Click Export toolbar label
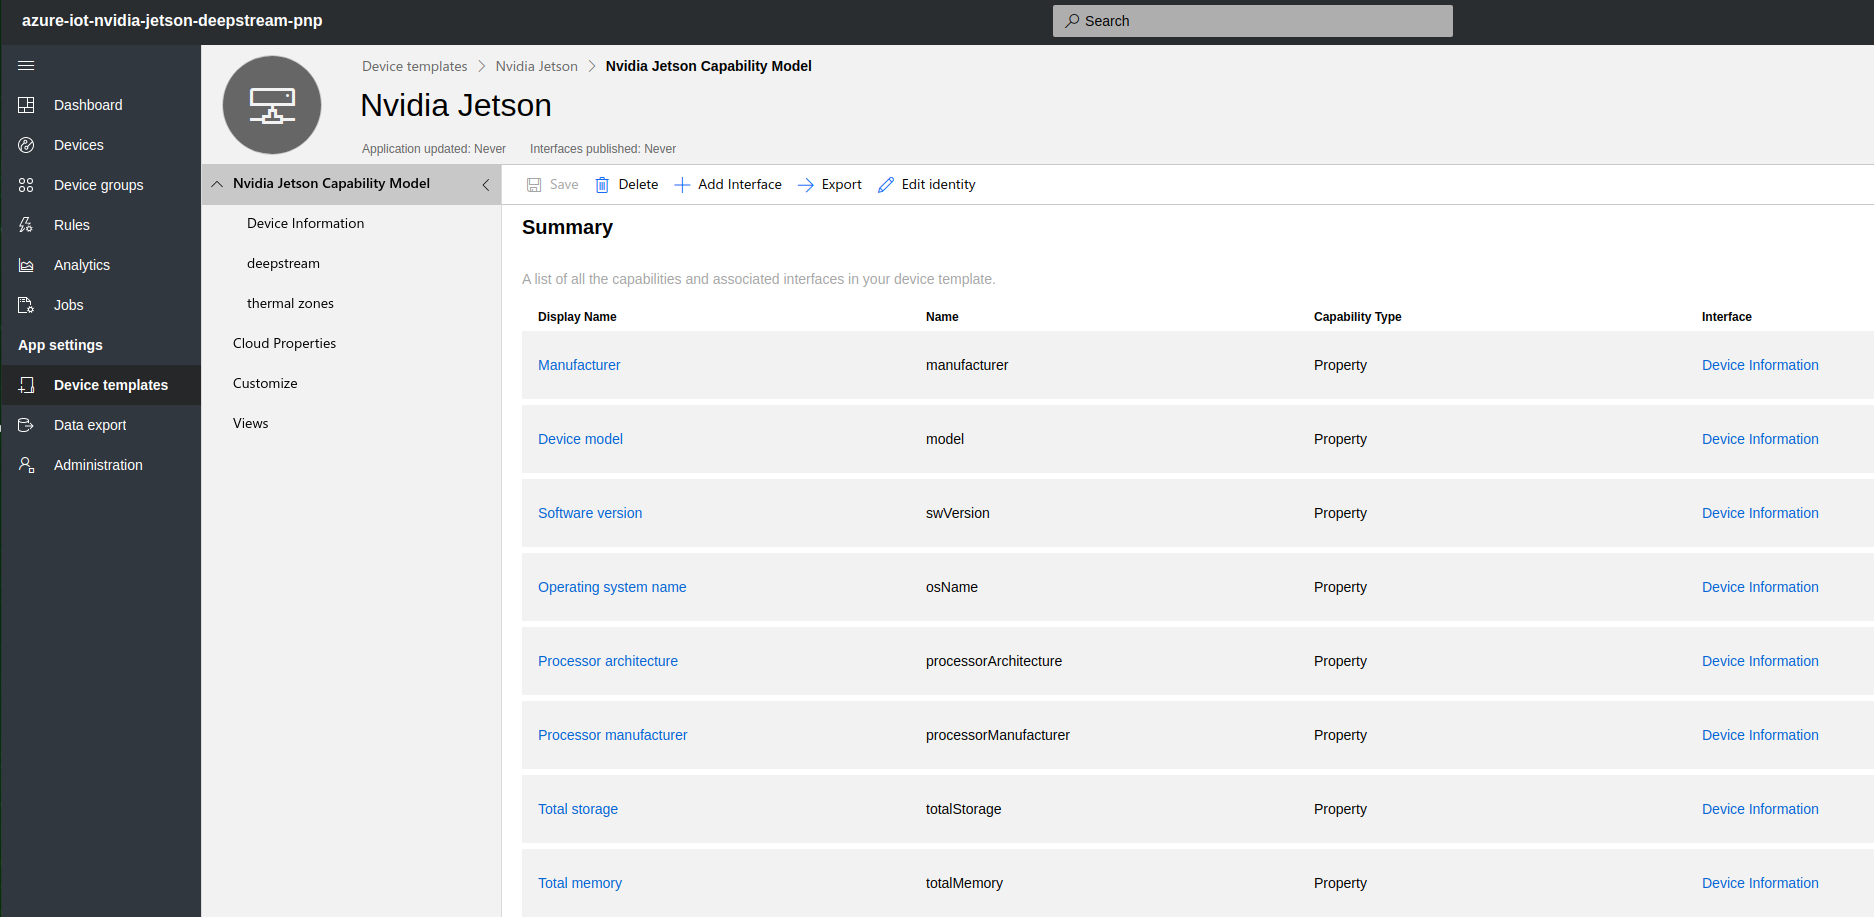This screenshot has width=1874, height=917. 841,185
